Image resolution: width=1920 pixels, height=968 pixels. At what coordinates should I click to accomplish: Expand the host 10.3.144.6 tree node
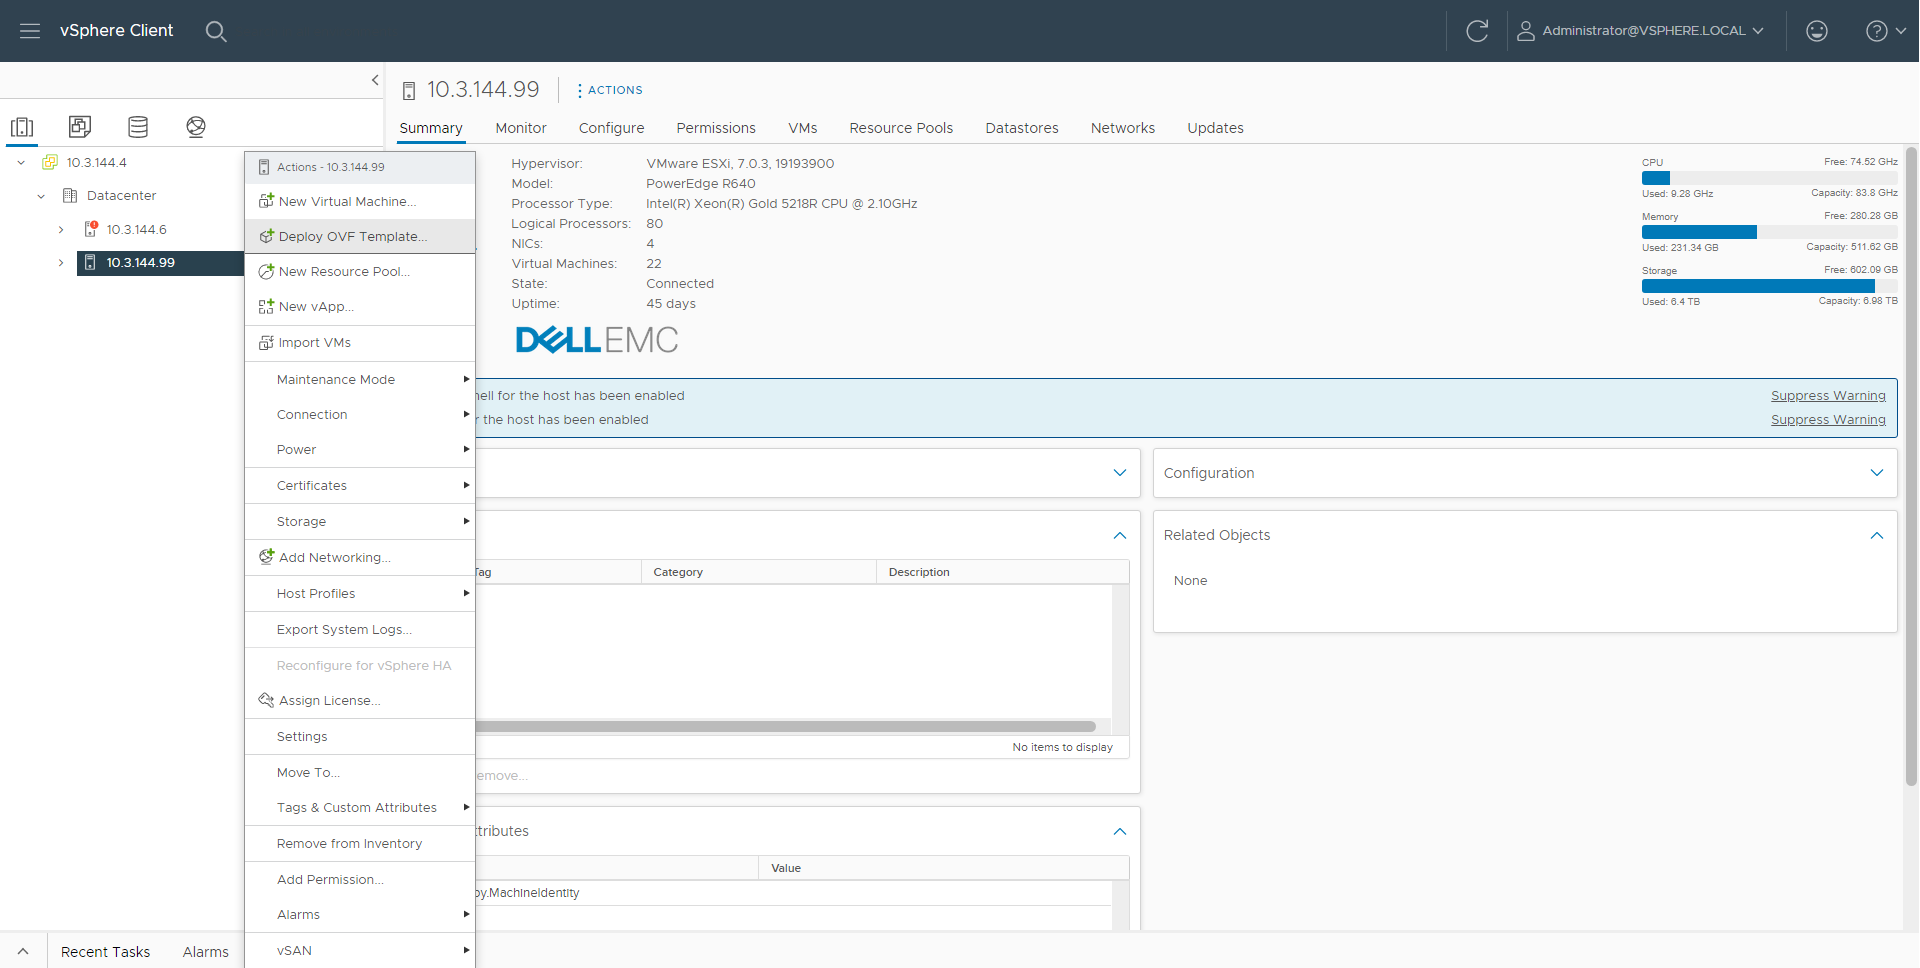click(x=60, y=229)
